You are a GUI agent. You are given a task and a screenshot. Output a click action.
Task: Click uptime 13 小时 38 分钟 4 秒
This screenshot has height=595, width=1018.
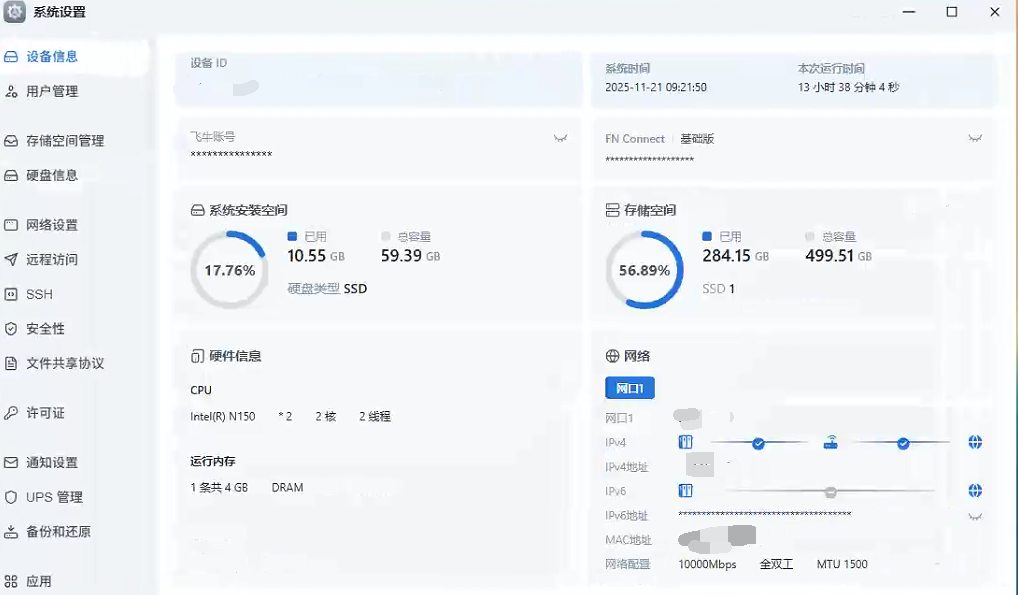click(849, 87)
